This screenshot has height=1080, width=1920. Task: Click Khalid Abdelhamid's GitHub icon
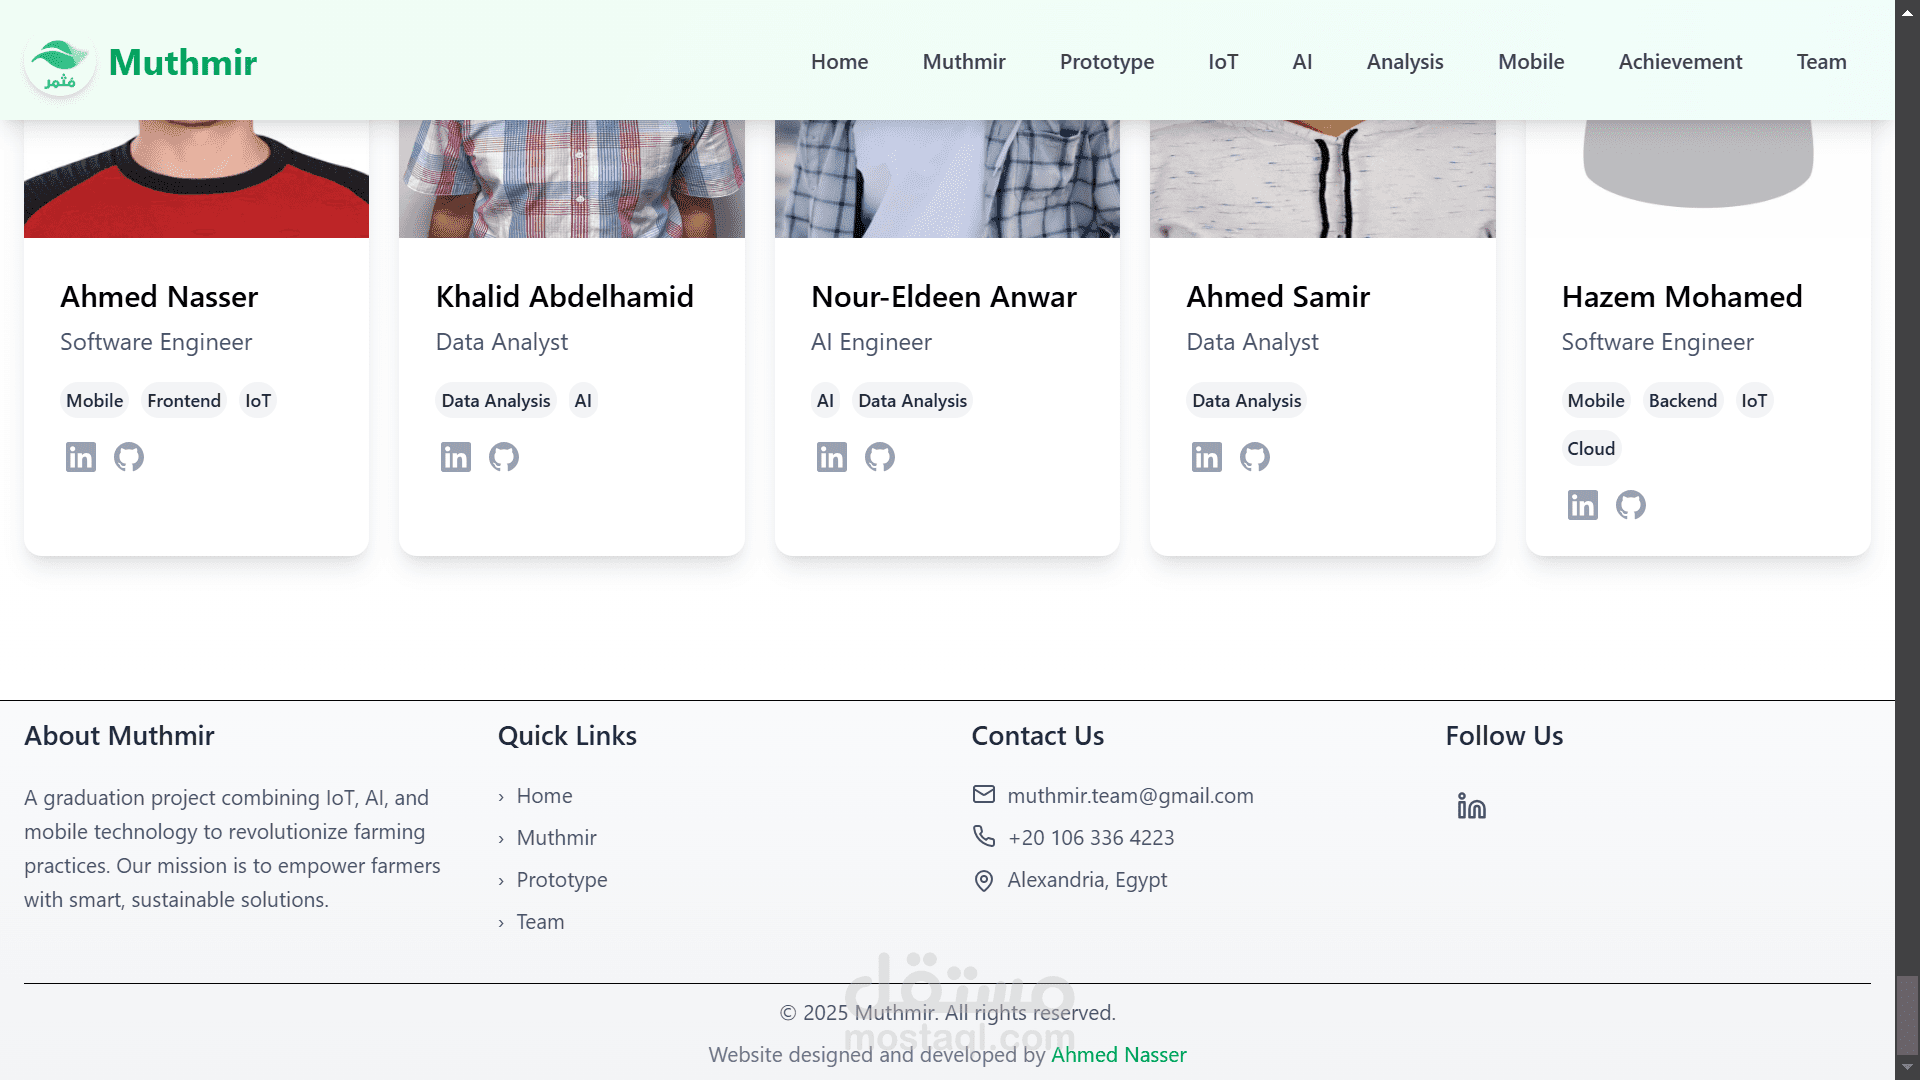tap(504, 457)
